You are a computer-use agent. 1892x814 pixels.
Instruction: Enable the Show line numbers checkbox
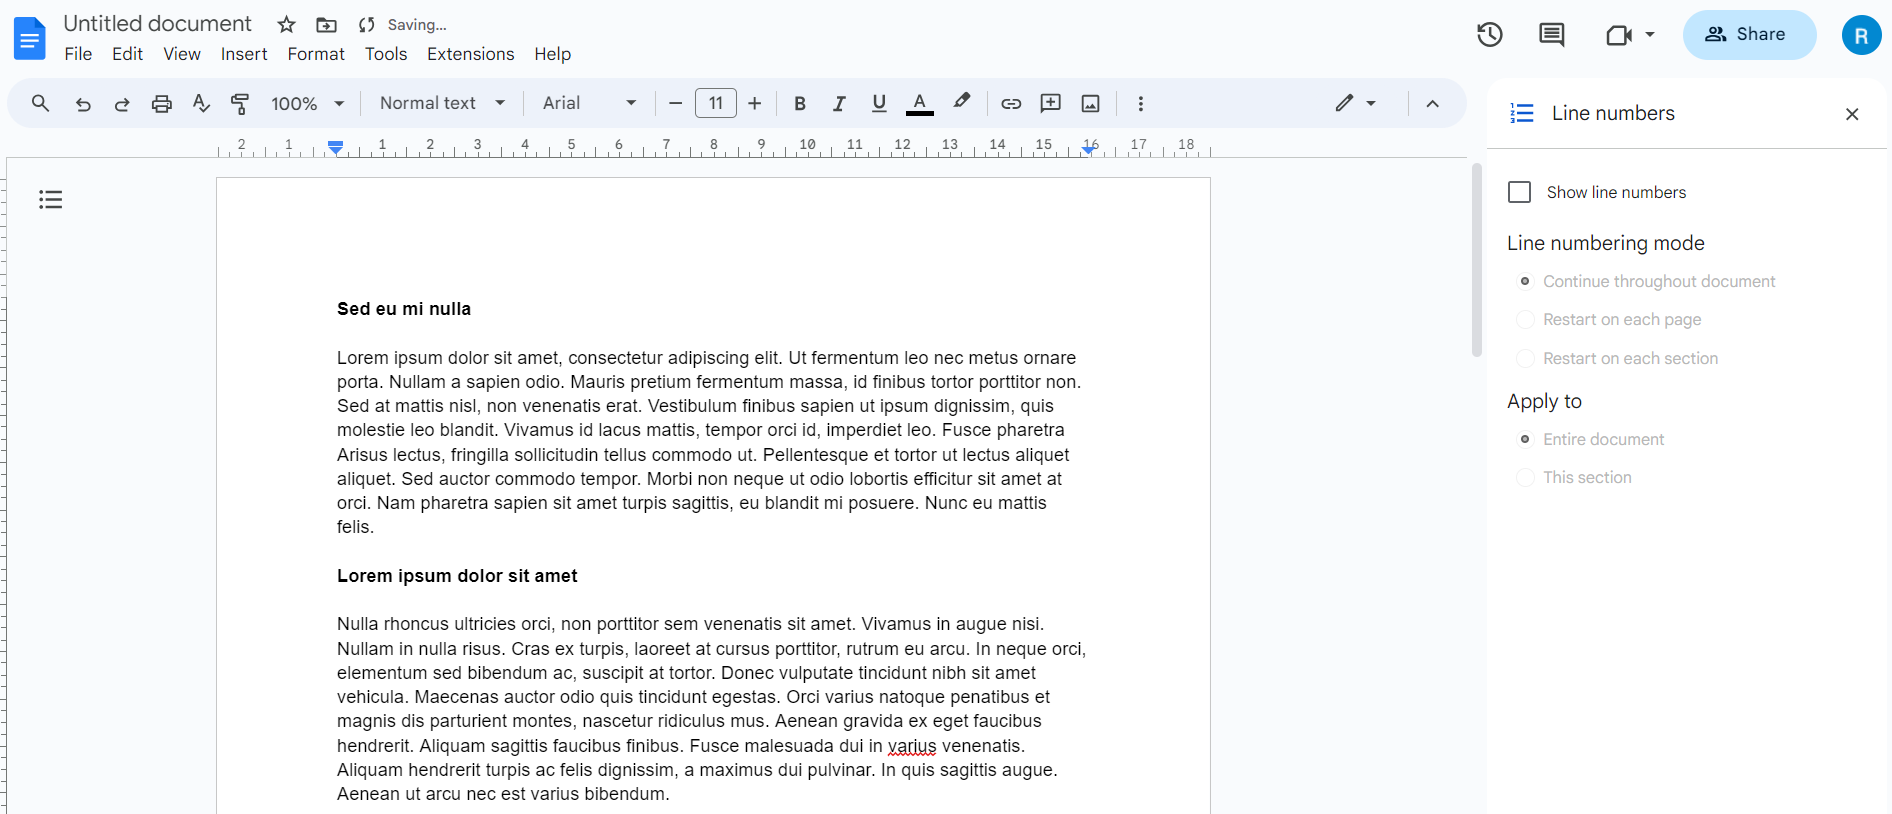point(1519,192)
